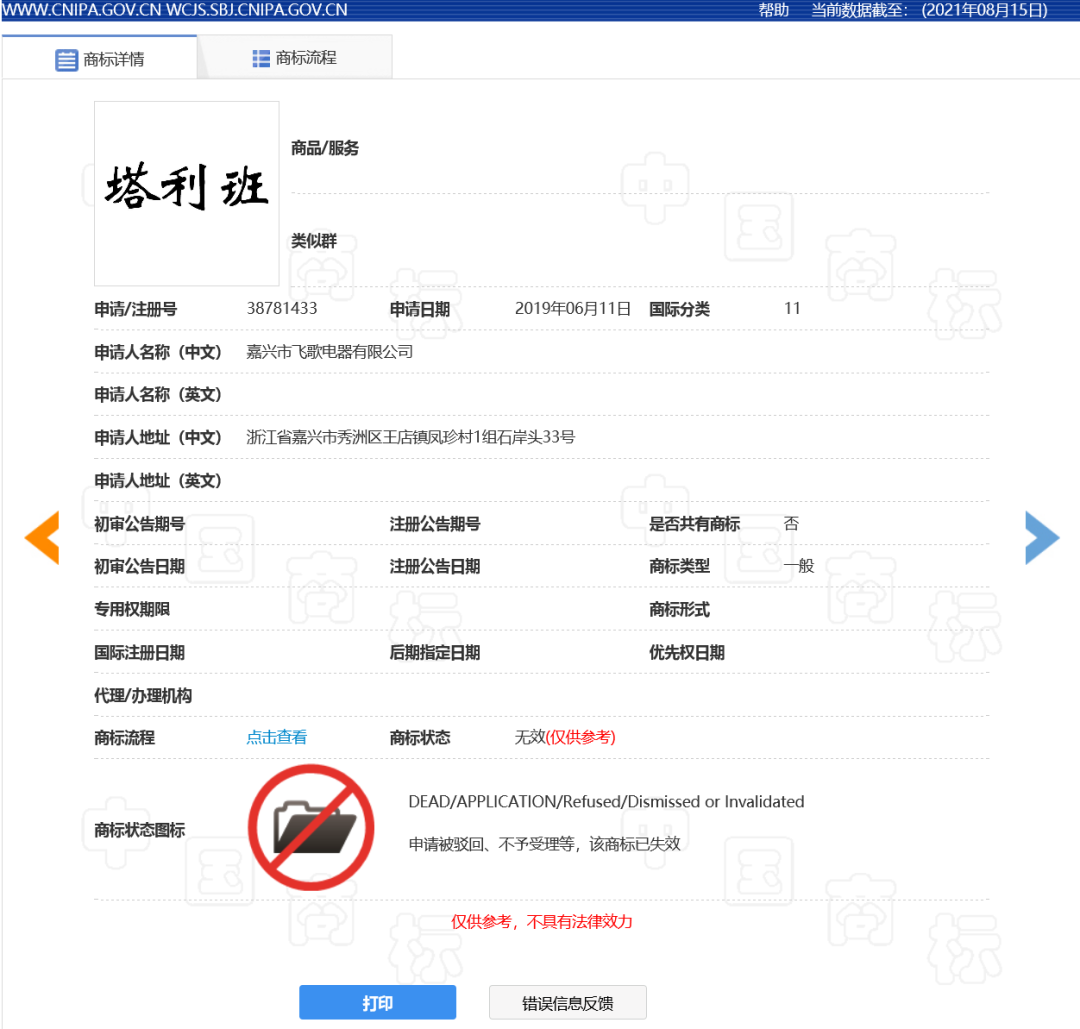Select the application number 38781433
The height and width of the screenshot is (1029, 1080).
click(x=283, y=309)
